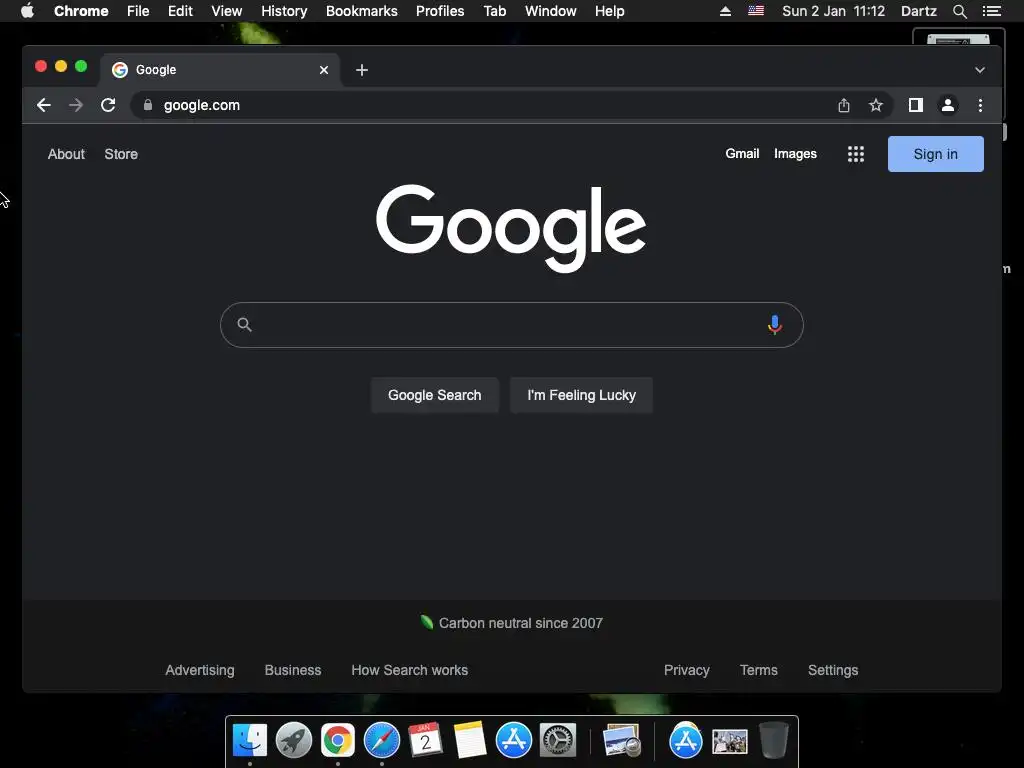1024x768 pixels.
Task: Open Notes from the dock
Action: [470, 741]
